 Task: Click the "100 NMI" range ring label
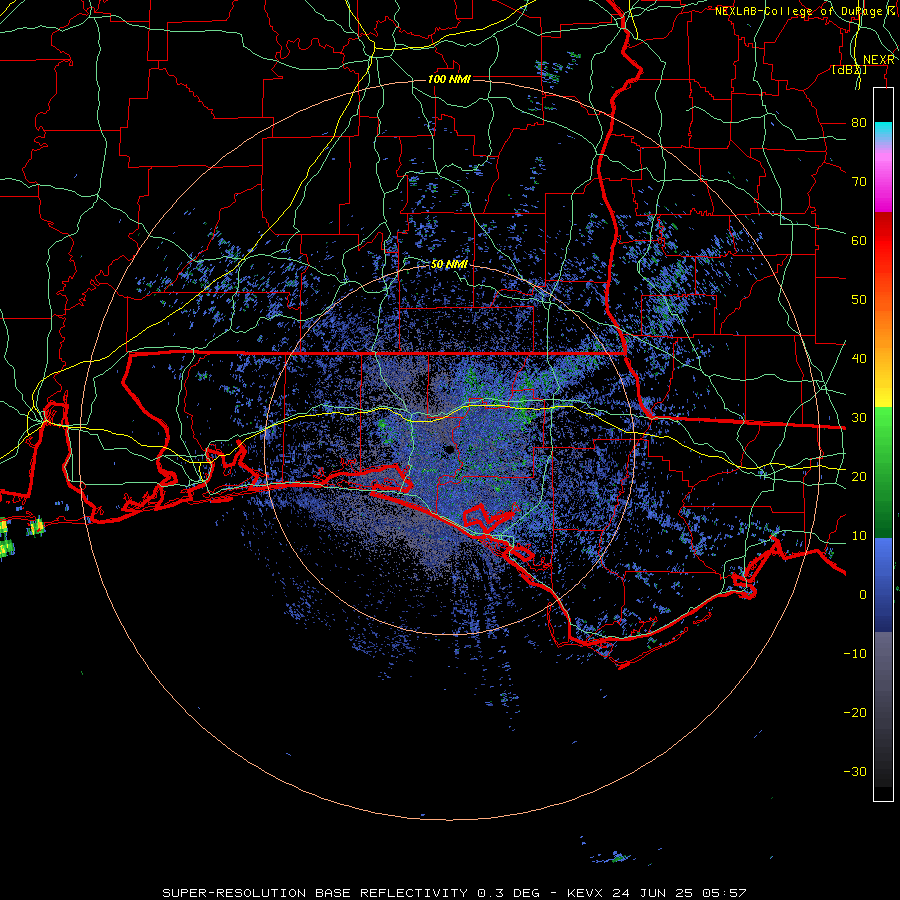(x=449, y=79)
